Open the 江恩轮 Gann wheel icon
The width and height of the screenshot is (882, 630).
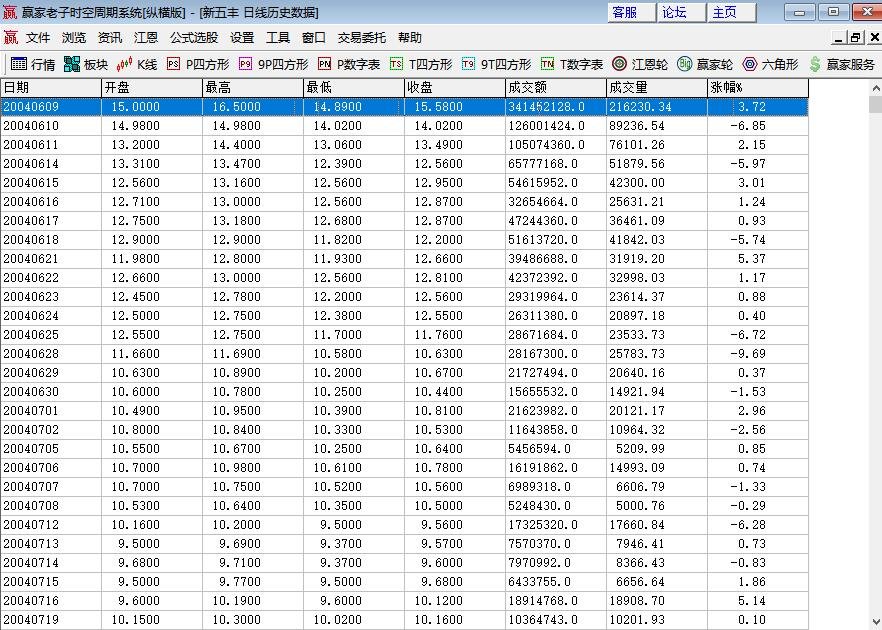click(x=619, y=64)
